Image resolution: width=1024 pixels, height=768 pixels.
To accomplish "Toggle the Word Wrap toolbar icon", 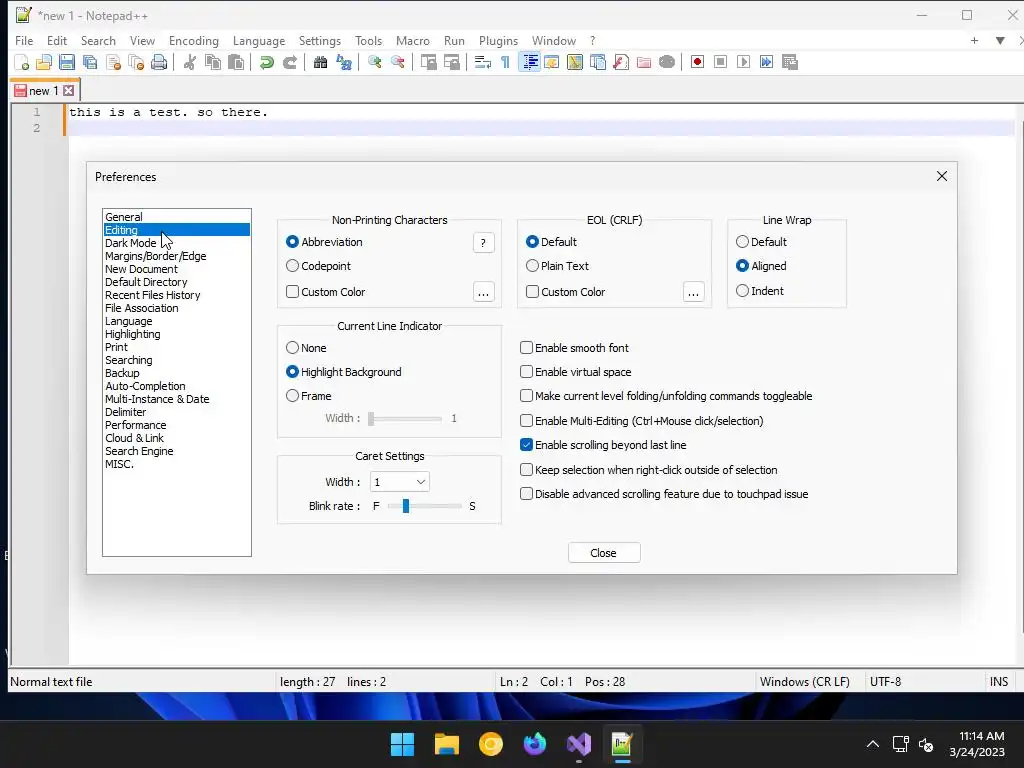I will click(483, 62).
